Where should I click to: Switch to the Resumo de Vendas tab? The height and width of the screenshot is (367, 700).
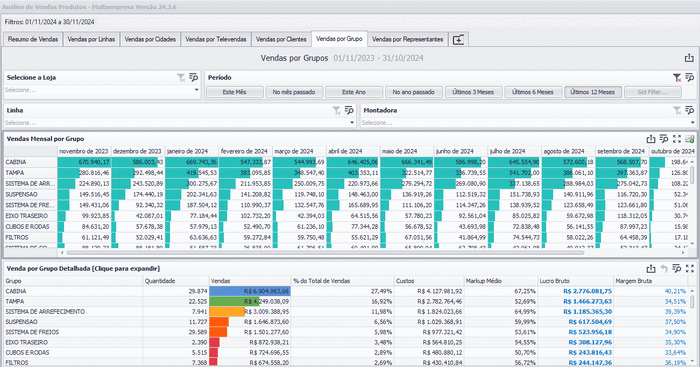coord(33,39)
